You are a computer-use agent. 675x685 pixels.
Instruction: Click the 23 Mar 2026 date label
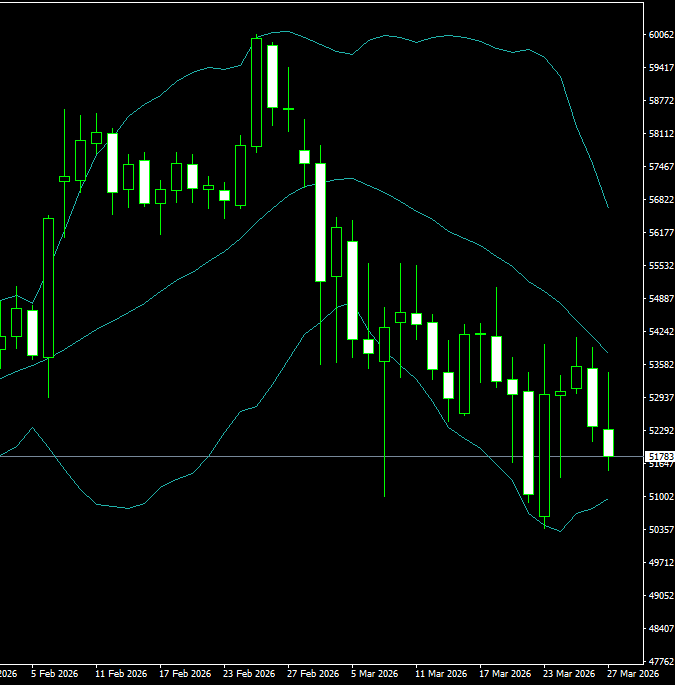569,675
